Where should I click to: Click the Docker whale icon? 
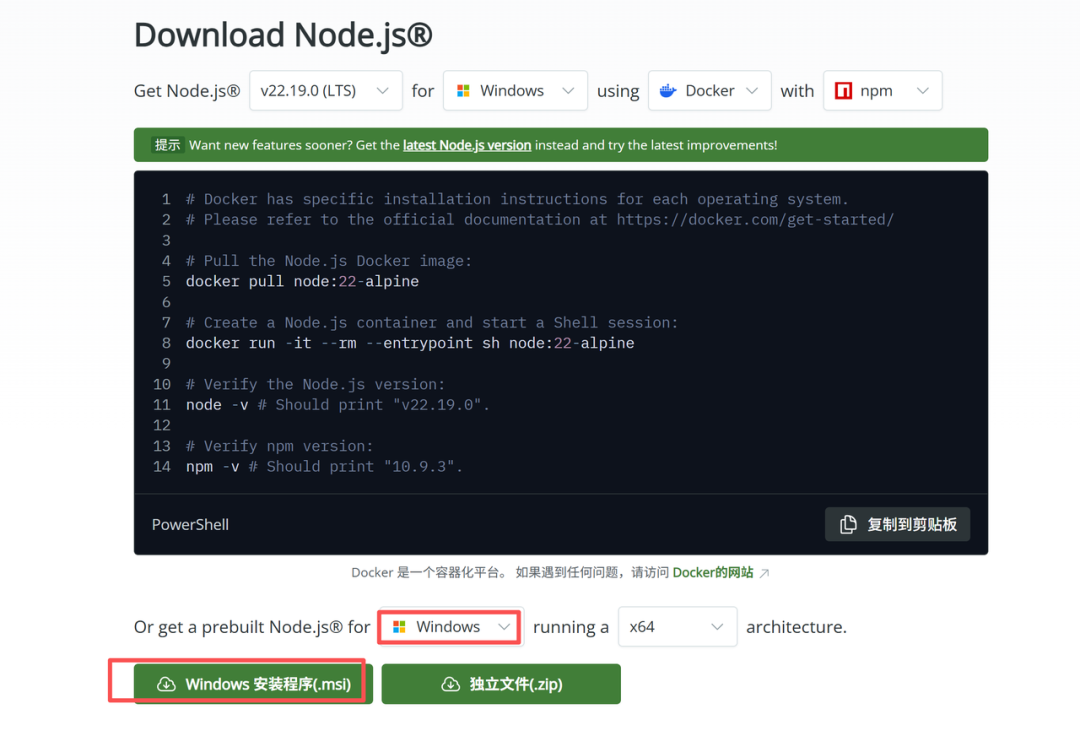tap(668, 90)
